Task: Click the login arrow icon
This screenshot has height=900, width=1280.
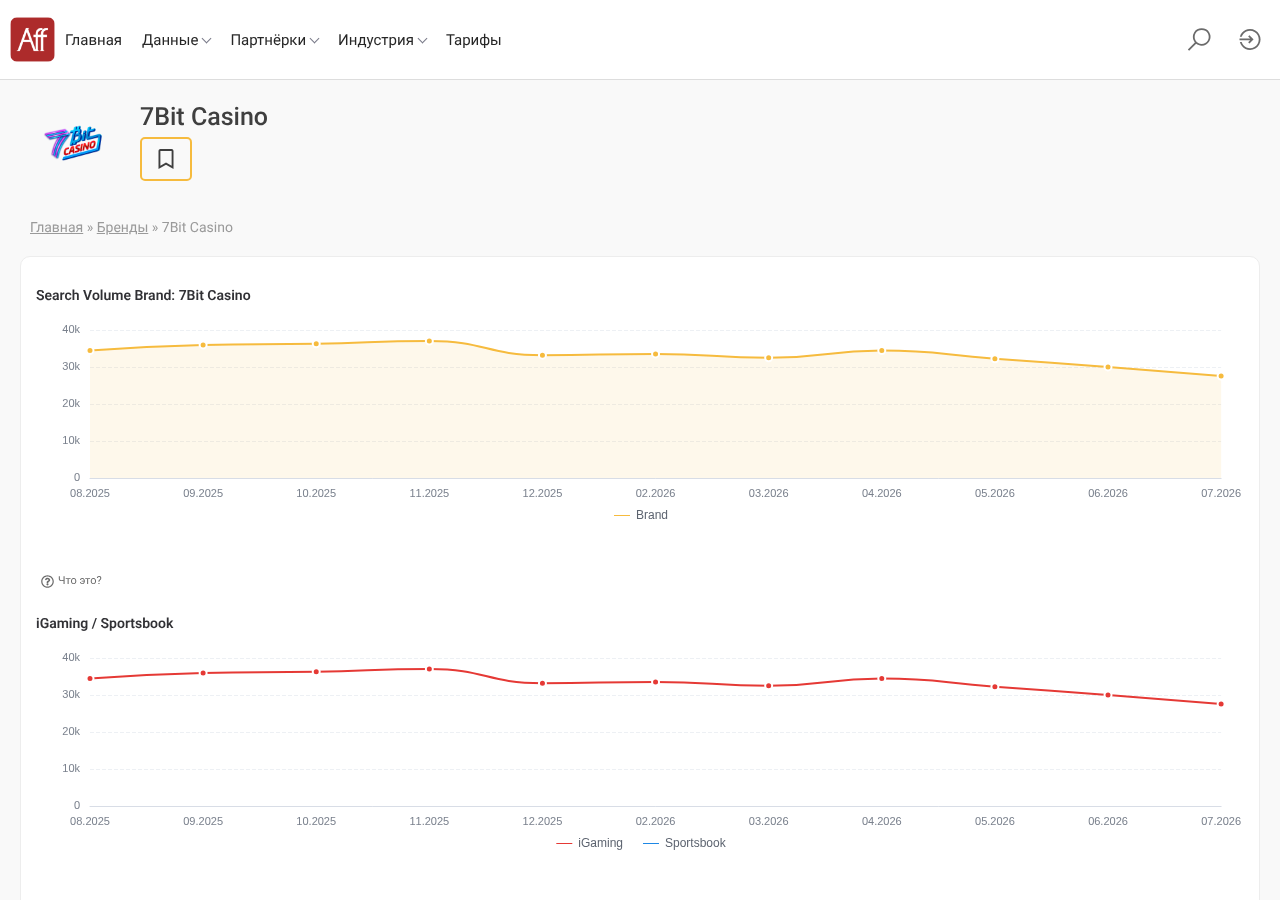Action: 1250,40
